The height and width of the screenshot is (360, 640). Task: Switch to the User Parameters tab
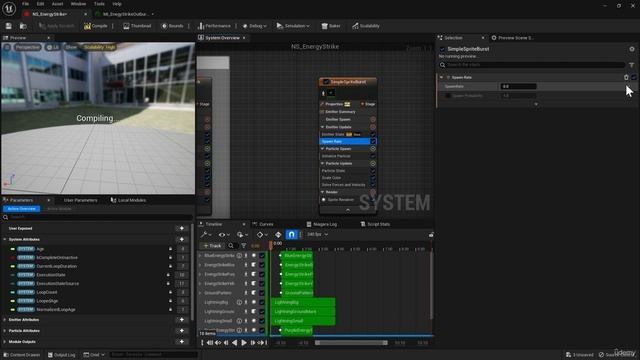coord(80,200)
